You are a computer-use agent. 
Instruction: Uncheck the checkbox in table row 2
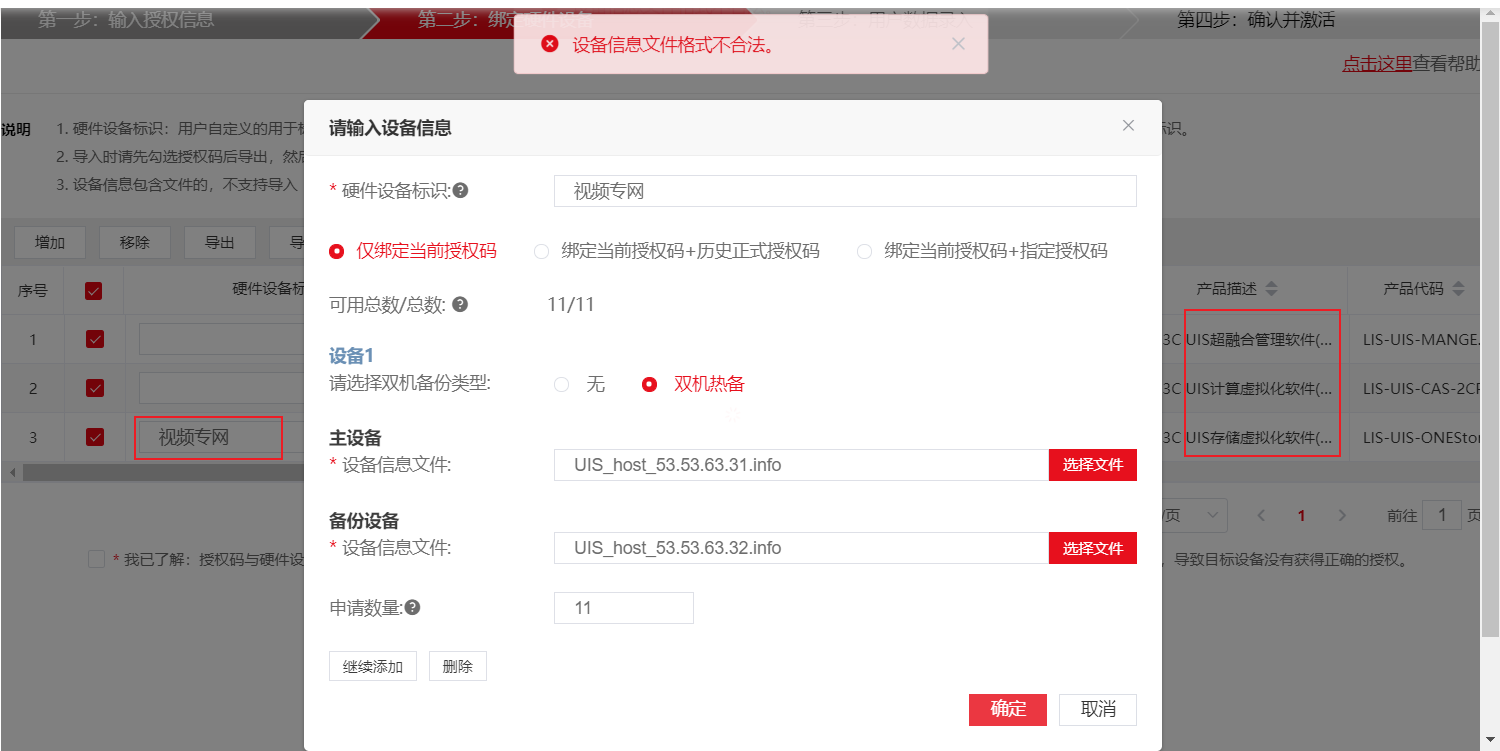(x=94, y=388)
